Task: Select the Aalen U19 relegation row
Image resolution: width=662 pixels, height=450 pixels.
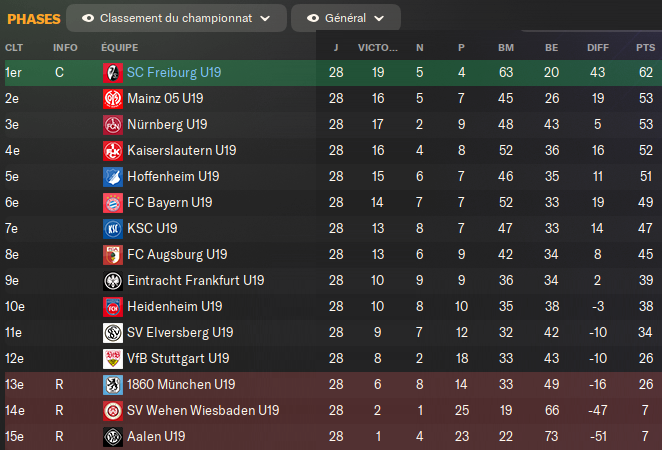Action: click(x=330, y=436)
